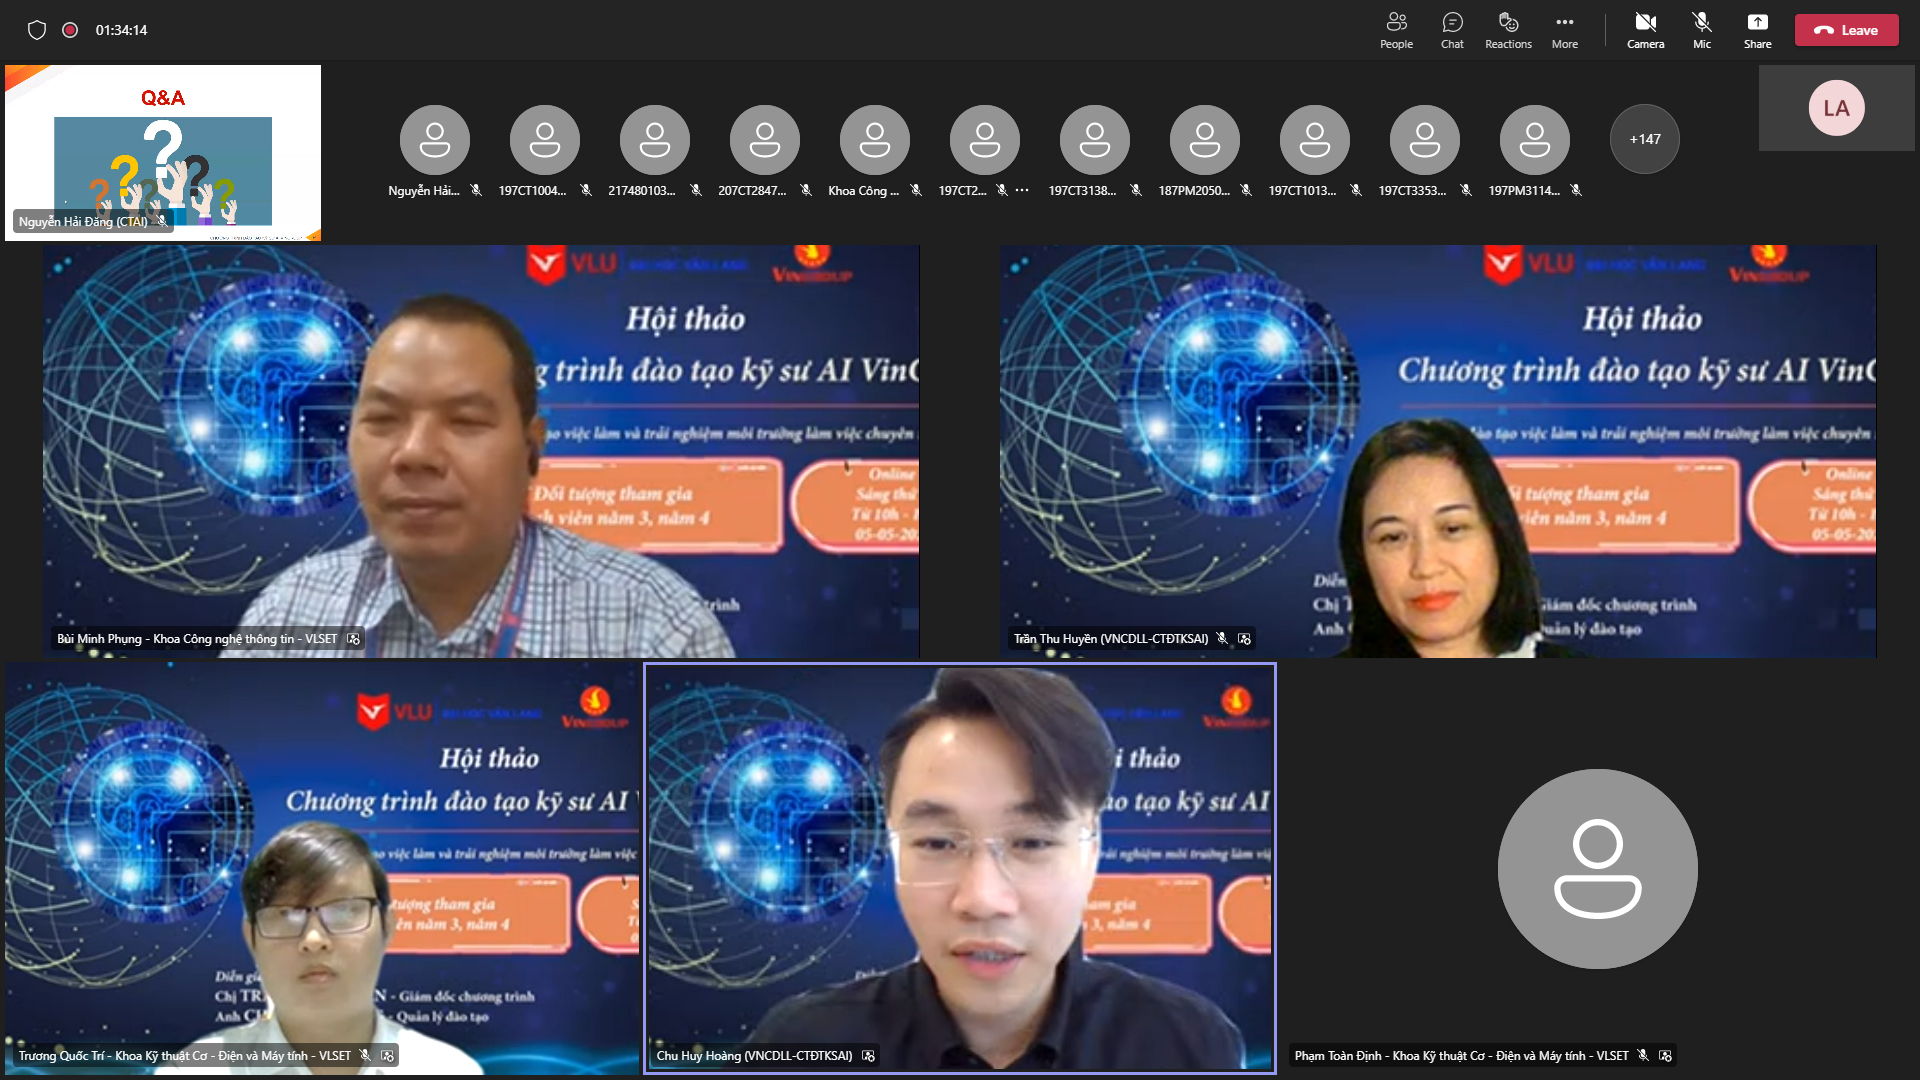Open the Share content tray

[x=1757, y=30]
